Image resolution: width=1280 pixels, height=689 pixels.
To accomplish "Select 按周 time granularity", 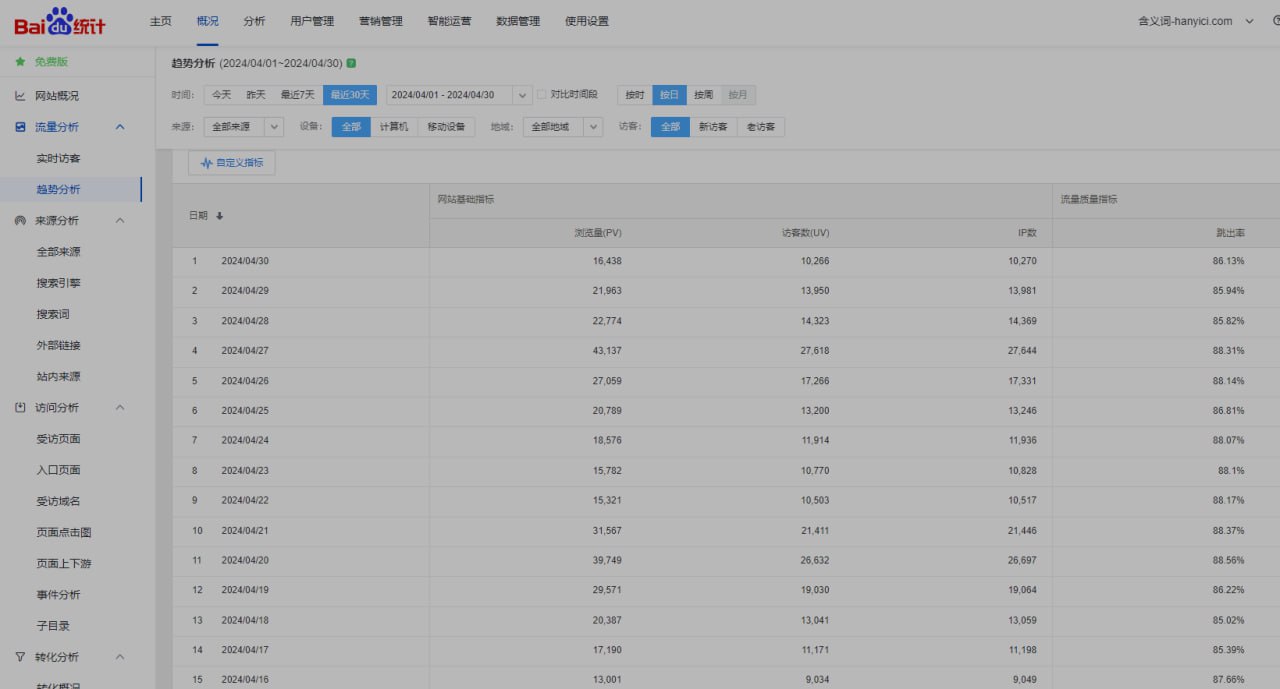I will coord(704,95).
